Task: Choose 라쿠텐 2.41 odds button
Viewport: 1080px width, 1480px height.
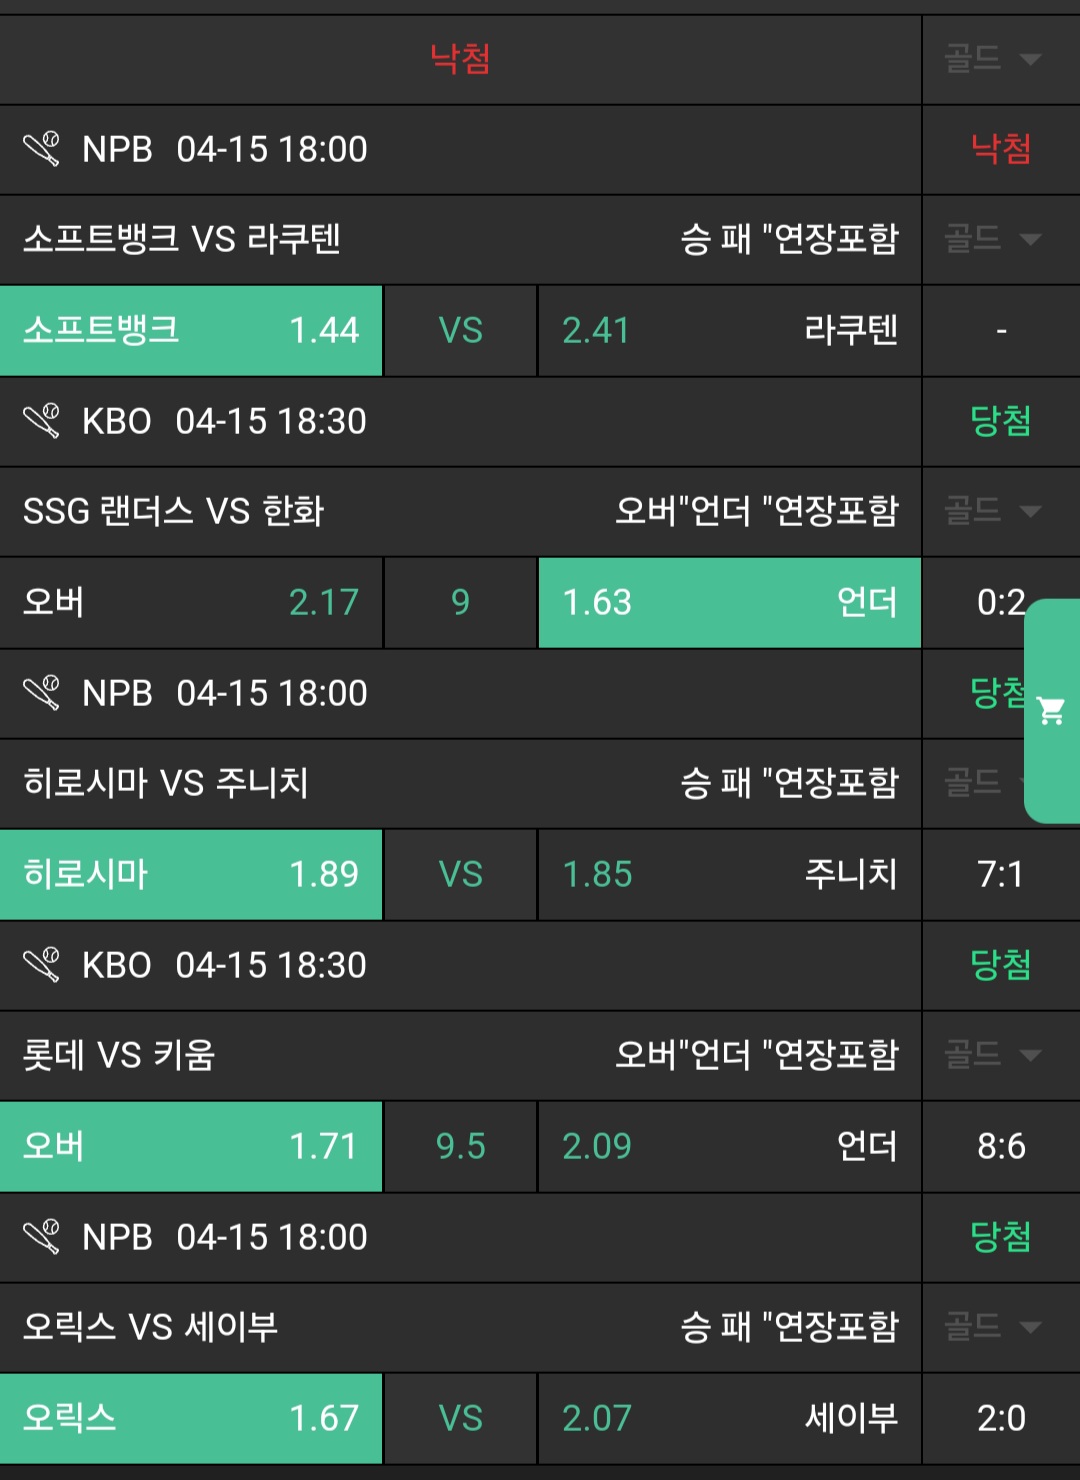Action: tap(729, 330)
